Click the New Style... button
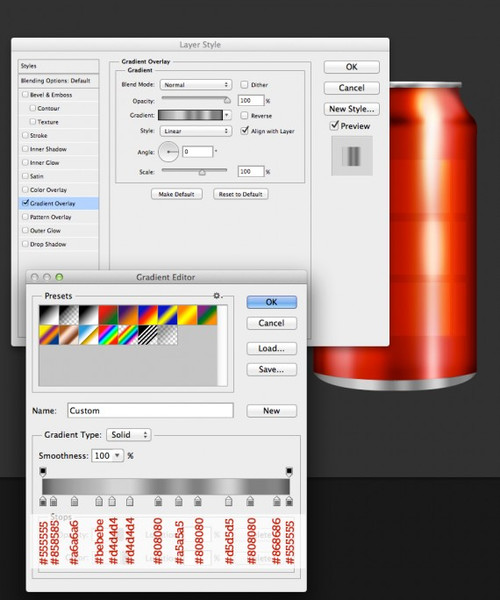Viewport: 500px width, 600px height. click(x=352, y=109)
